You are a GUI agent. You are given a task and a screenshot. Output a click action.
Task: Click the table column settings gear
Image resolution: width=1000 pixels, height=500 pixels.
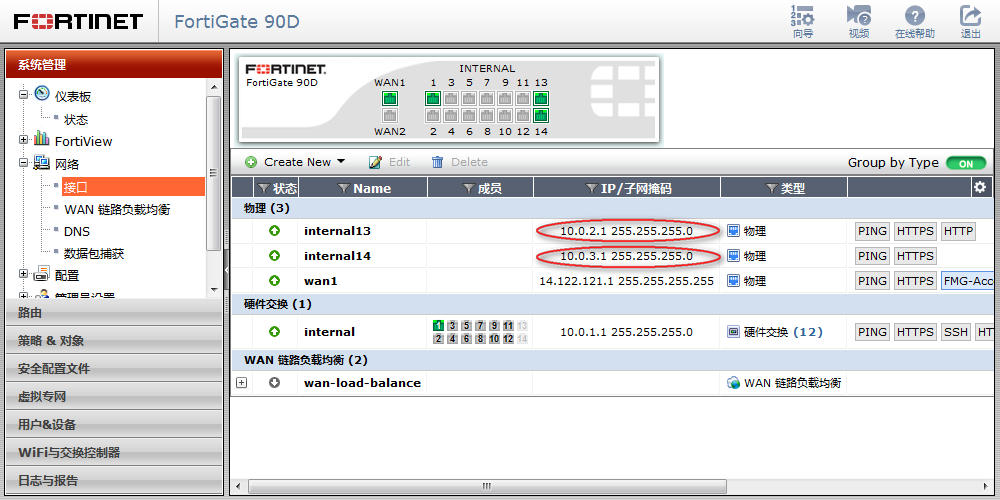(x=980, y=187)
